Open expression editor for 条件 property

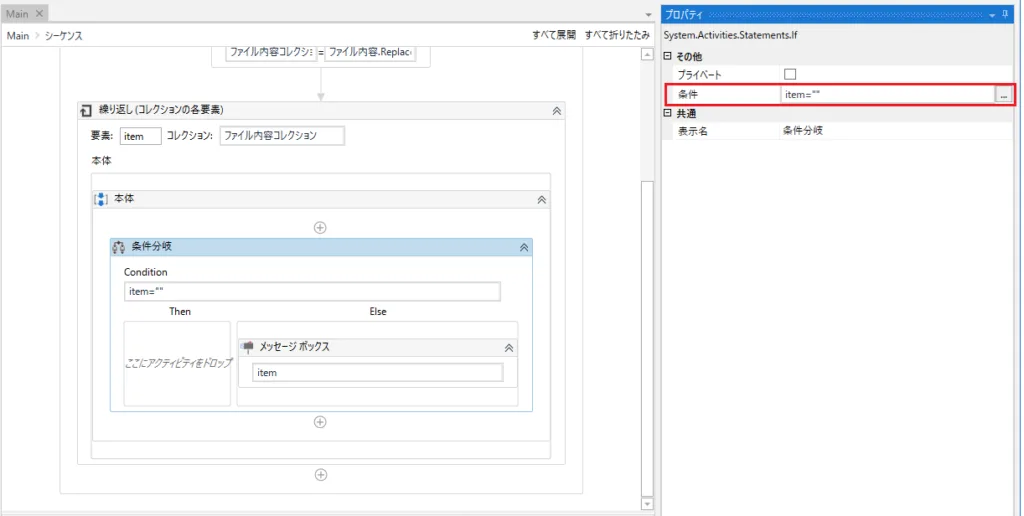pos(1004,95)
